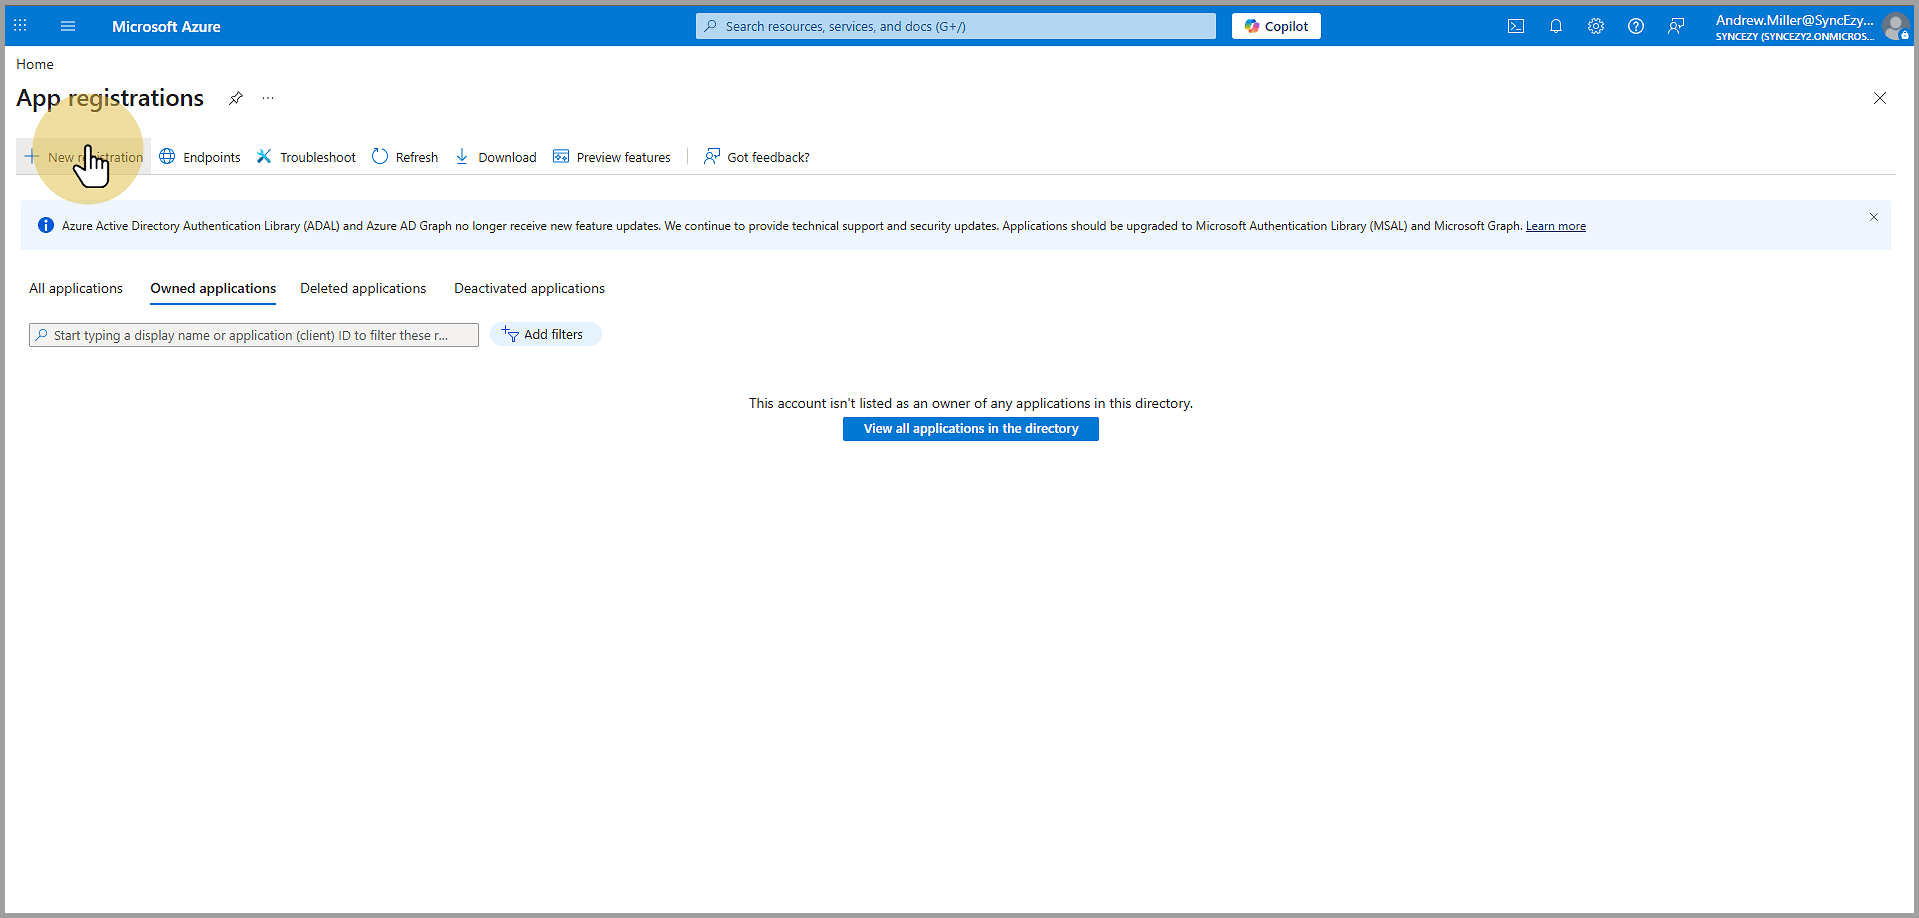Image resolution: width=1919 pixels, height=918 pixels.
Task: Switch to Deleted applications tab
Action: point(363,288)
